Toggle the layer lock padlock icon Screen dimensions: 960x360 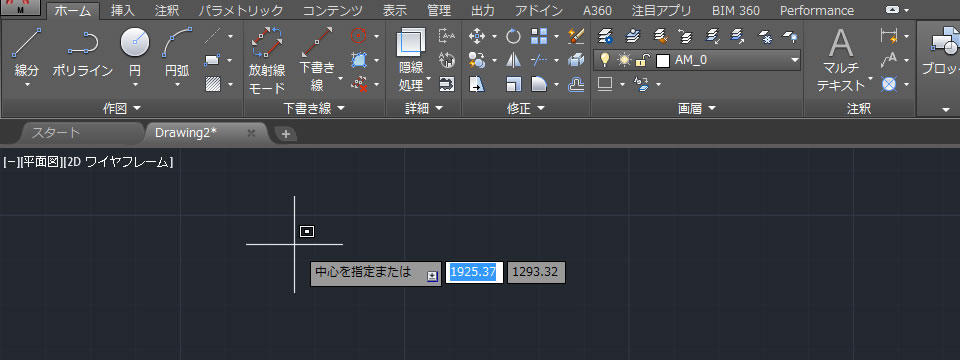pyautogui.click(x=642, y=60)
